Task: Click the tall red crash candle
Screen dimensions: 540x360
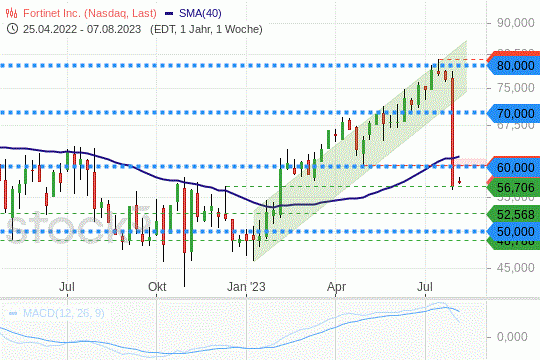Action: 453,131
